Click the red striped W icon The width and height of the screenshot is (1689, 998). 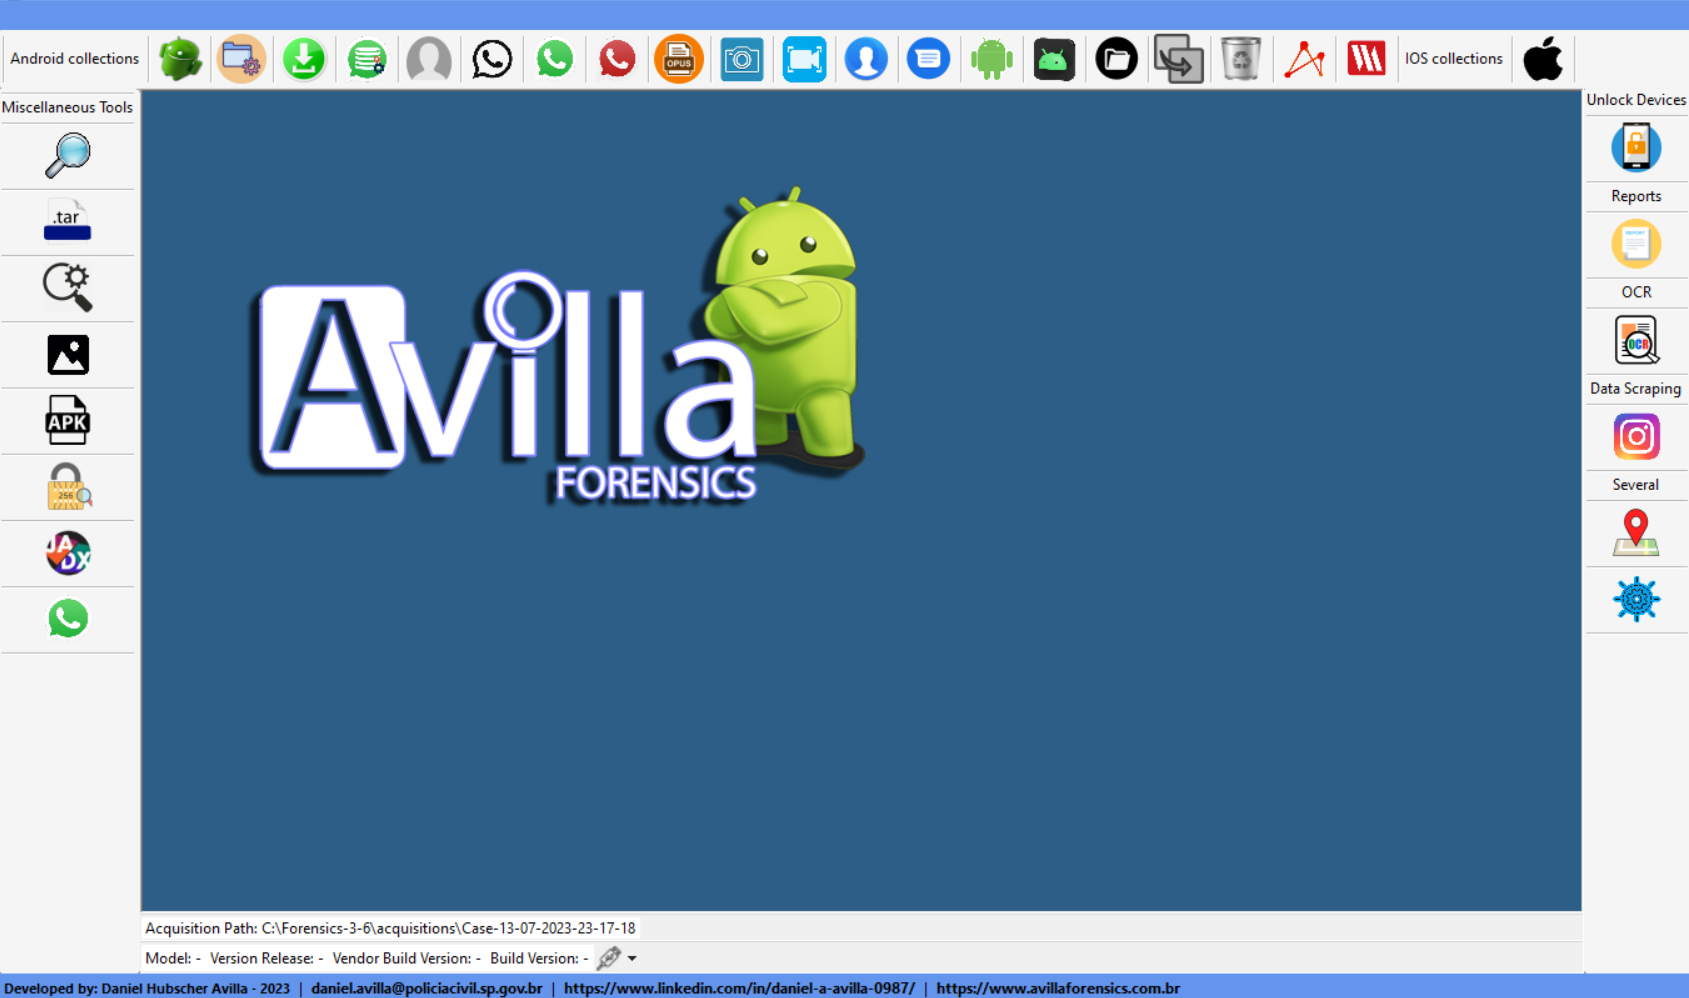click(x=1366, y=59)
